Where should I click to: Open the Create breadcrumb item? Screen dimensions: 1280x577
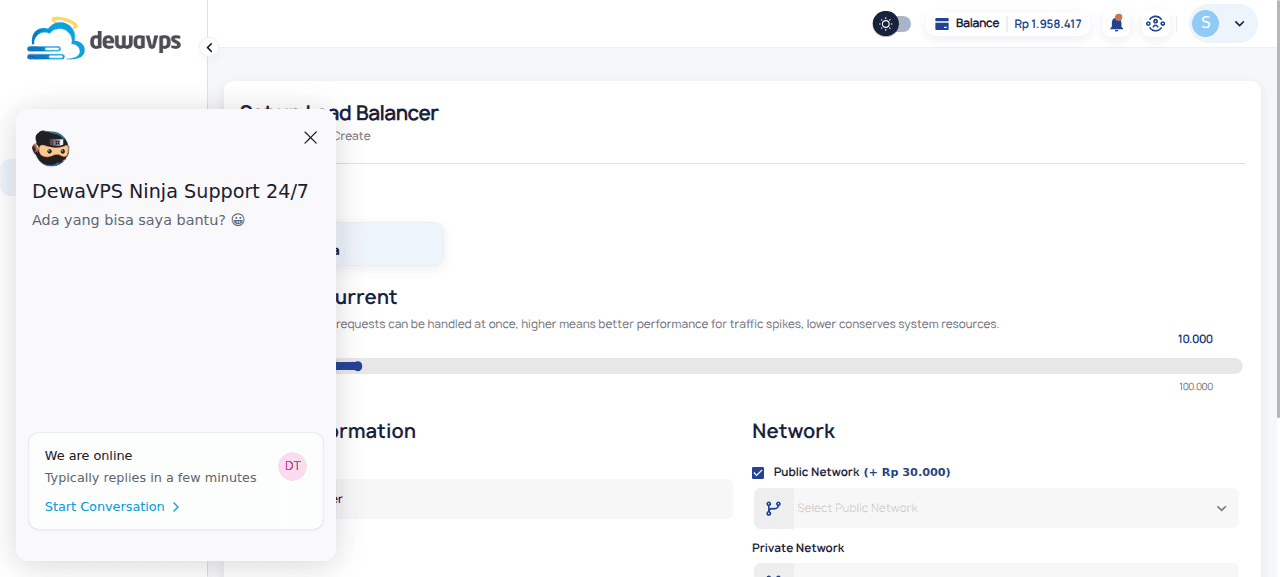point(351,135)
